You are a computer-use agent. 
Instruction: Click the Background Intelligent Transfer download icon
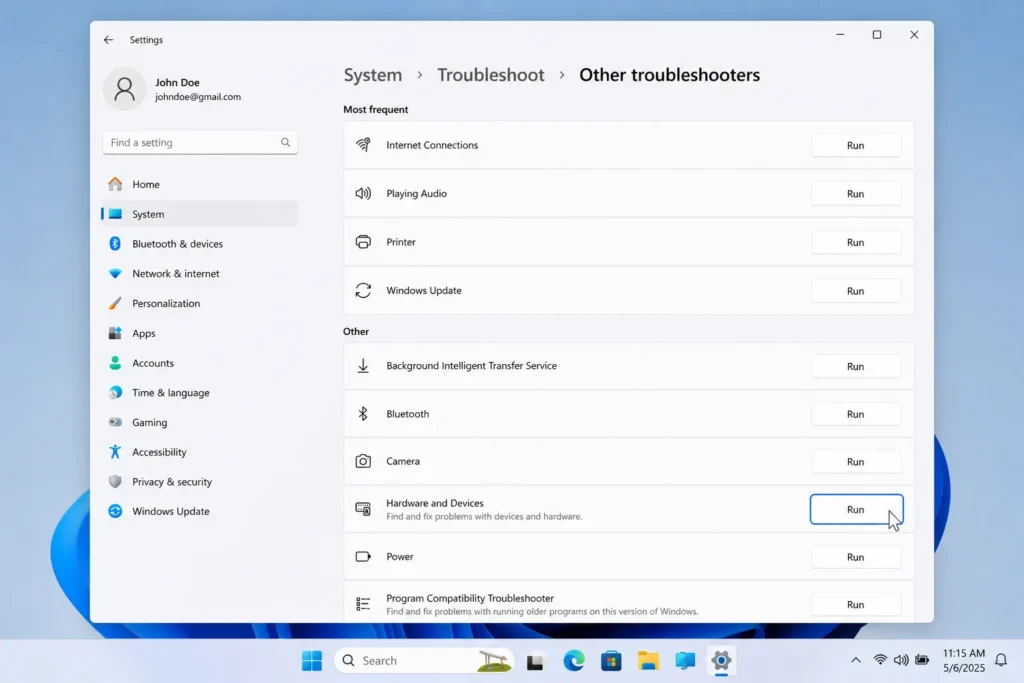[363, 366]
